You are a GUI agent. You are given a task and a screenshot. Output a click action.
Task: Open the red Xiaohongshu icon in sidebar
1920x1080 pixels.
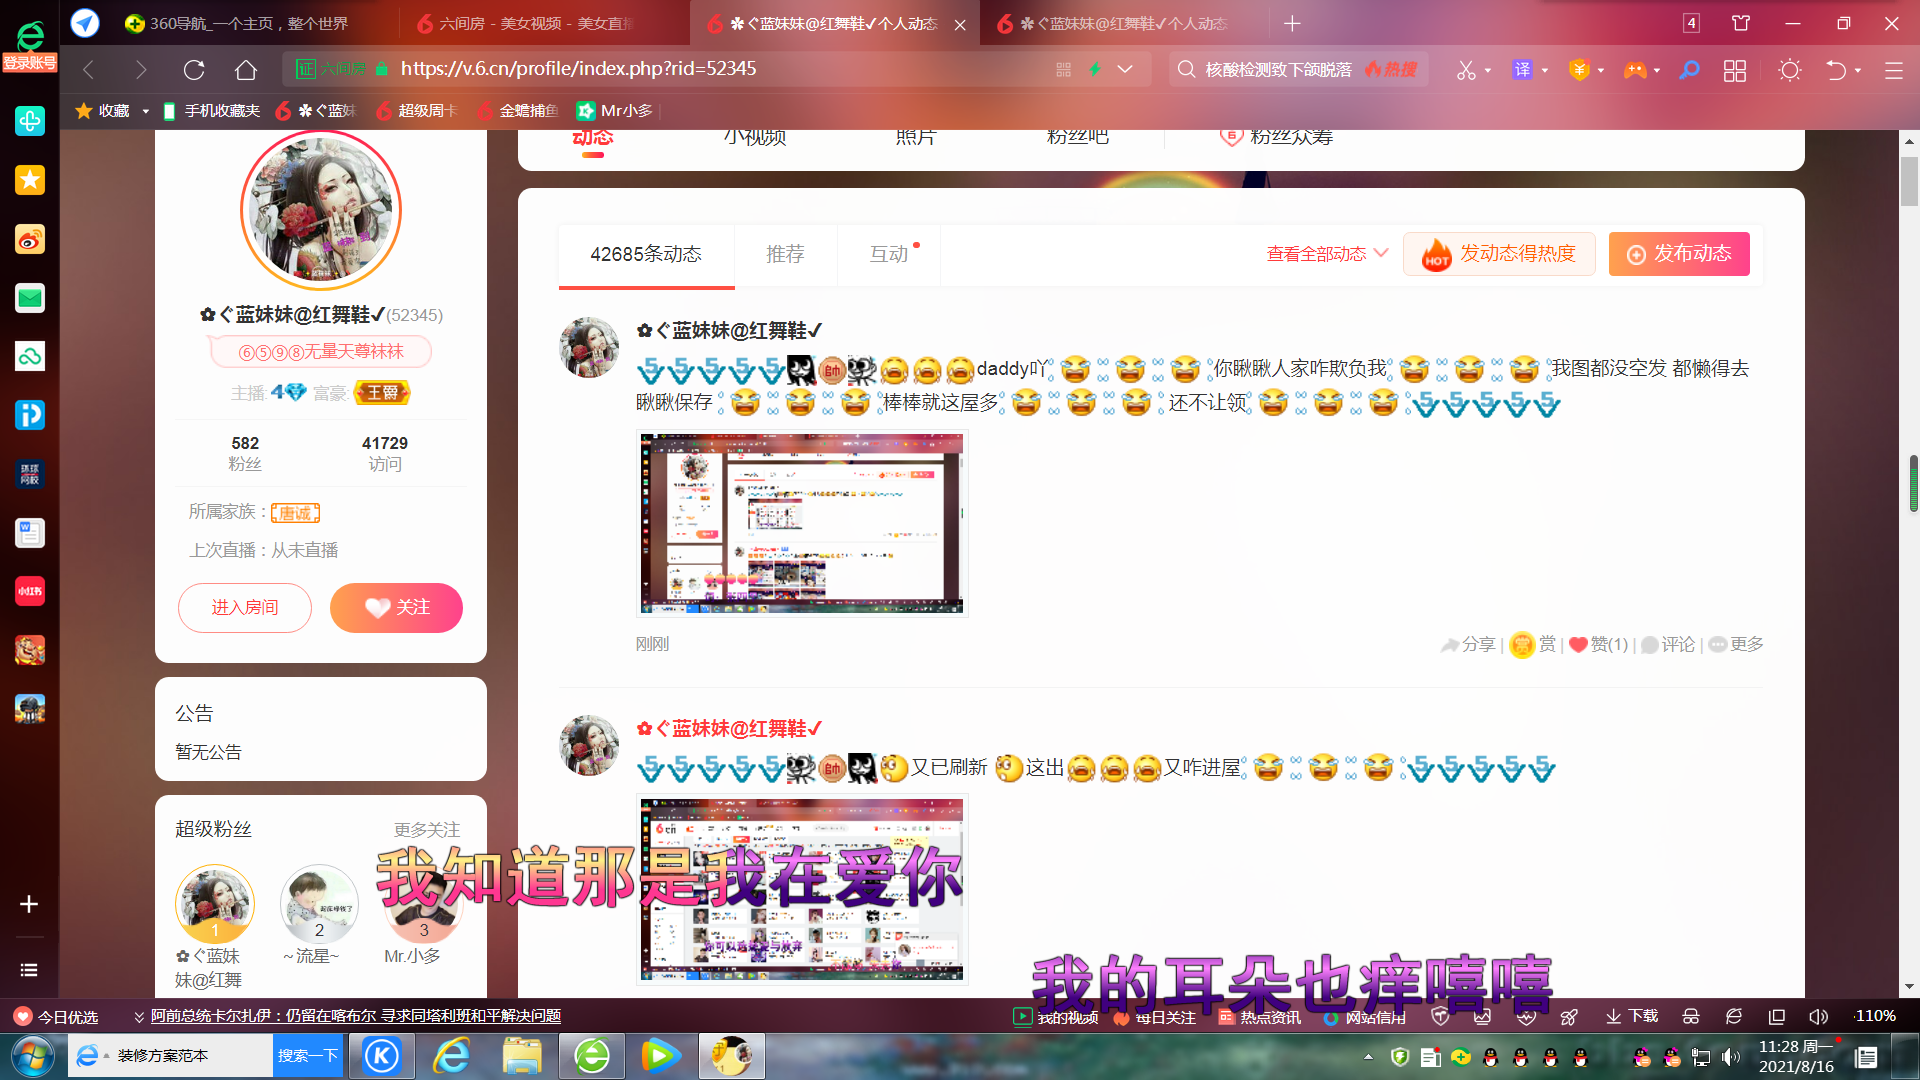tap(30, 591)
